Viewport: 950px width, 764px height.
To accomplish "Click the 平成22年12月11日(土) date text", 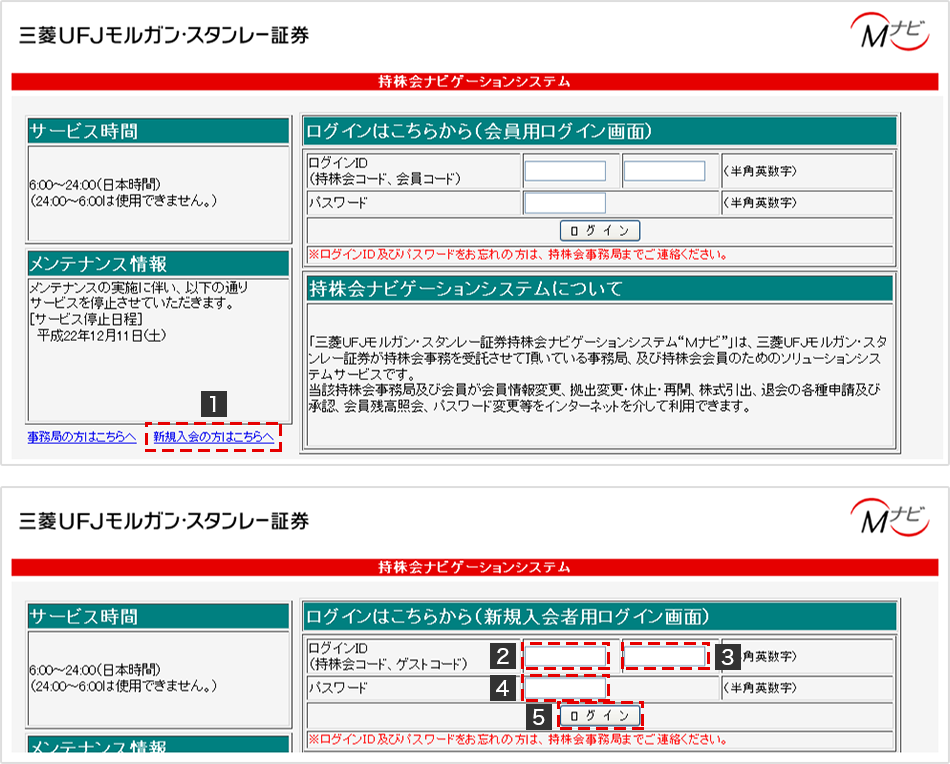I will click(101, 335).
